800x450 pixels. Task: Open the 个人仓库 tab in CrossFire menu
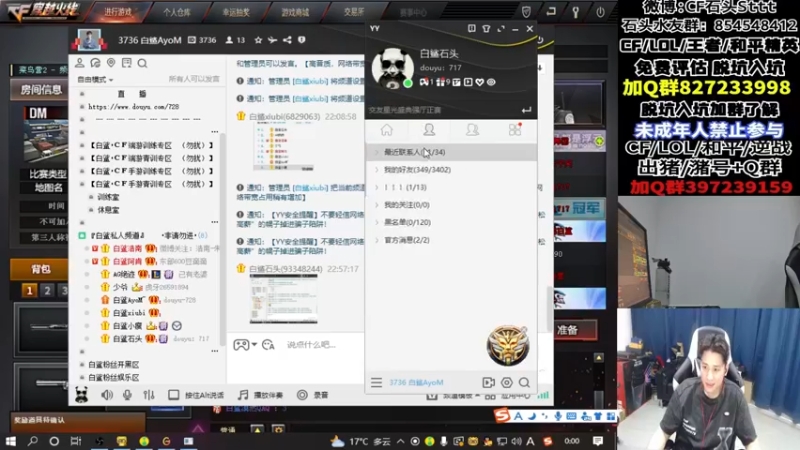tap(177, 12)
